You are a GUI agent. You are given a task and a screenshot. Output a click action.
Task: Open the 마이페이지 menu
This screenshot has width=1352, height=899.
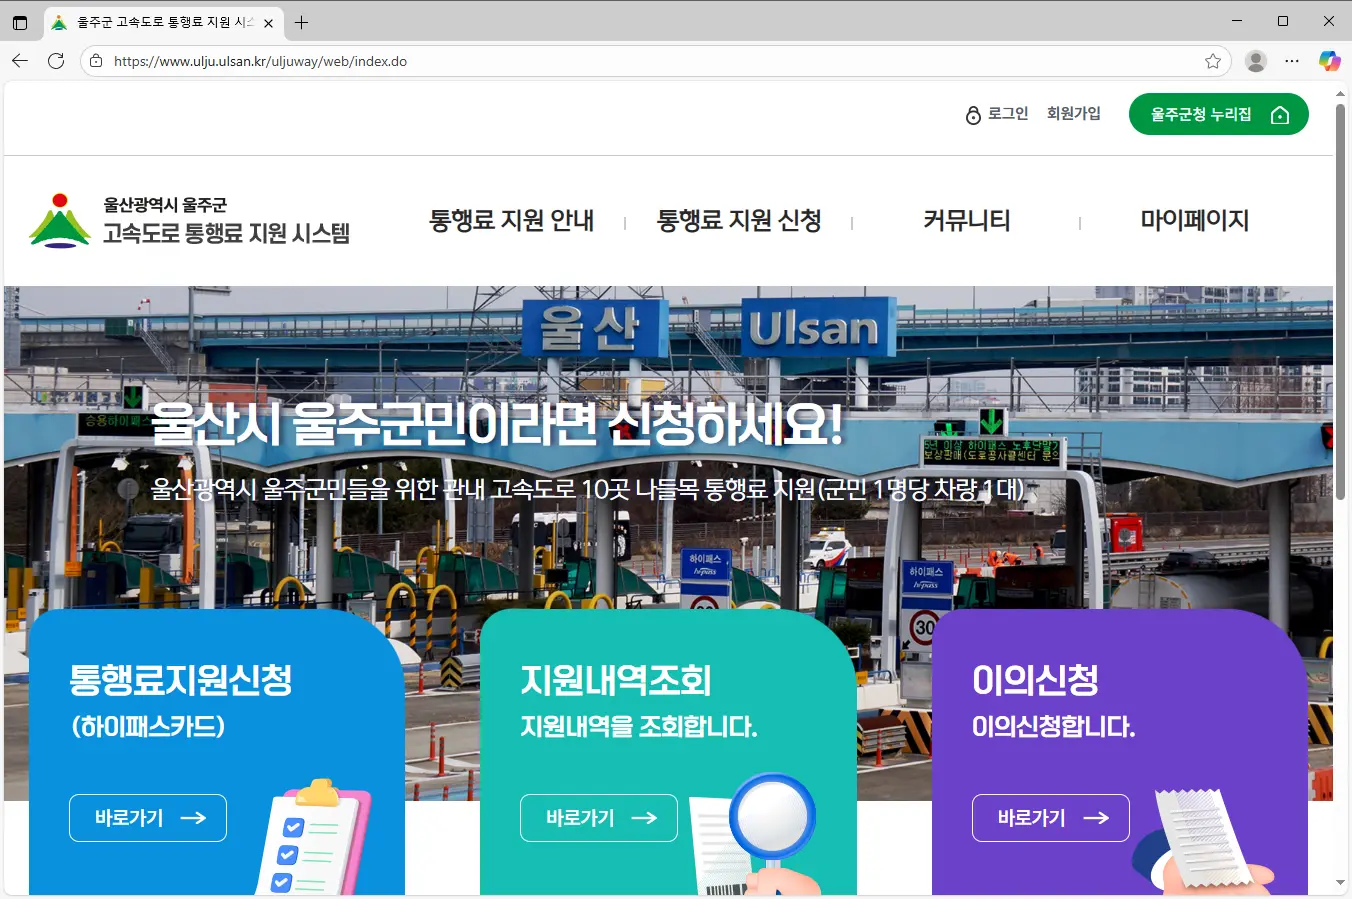click(x=1195, y=221)
